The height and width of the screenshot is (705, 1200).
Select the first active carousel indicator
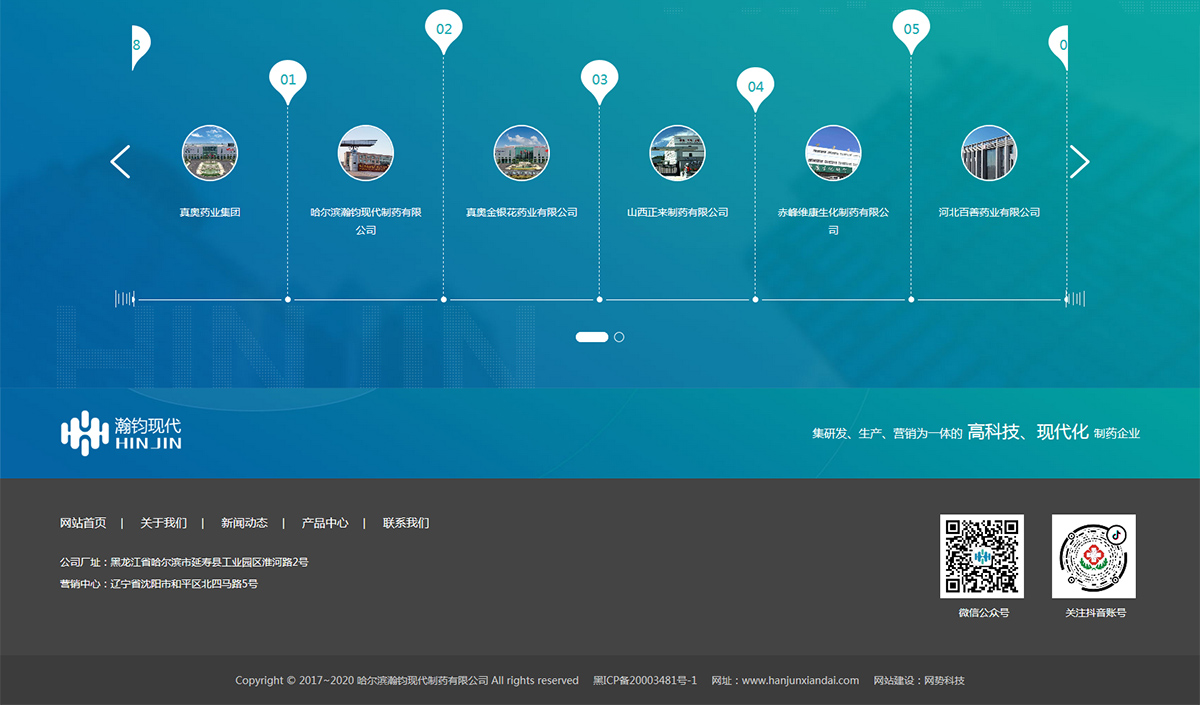point(592,337)
